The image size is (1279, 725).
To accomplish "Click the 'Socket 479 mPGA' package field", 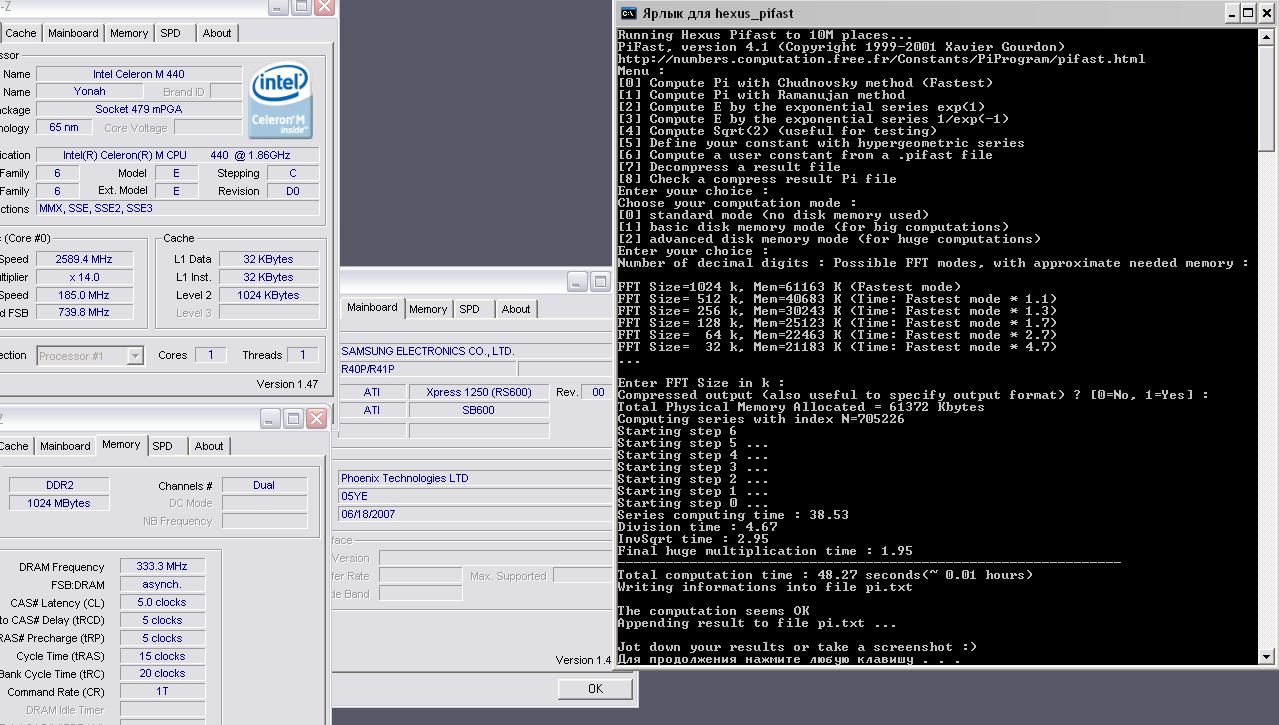I will (139, 109).
